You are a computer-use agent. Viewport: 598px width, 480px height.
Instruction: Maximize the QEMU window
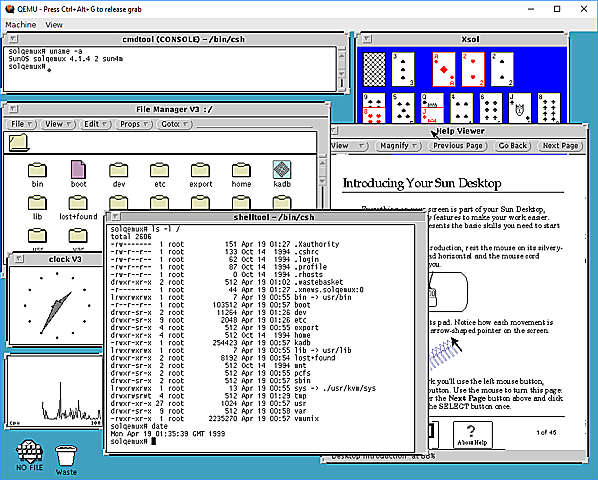coord(557,9)
